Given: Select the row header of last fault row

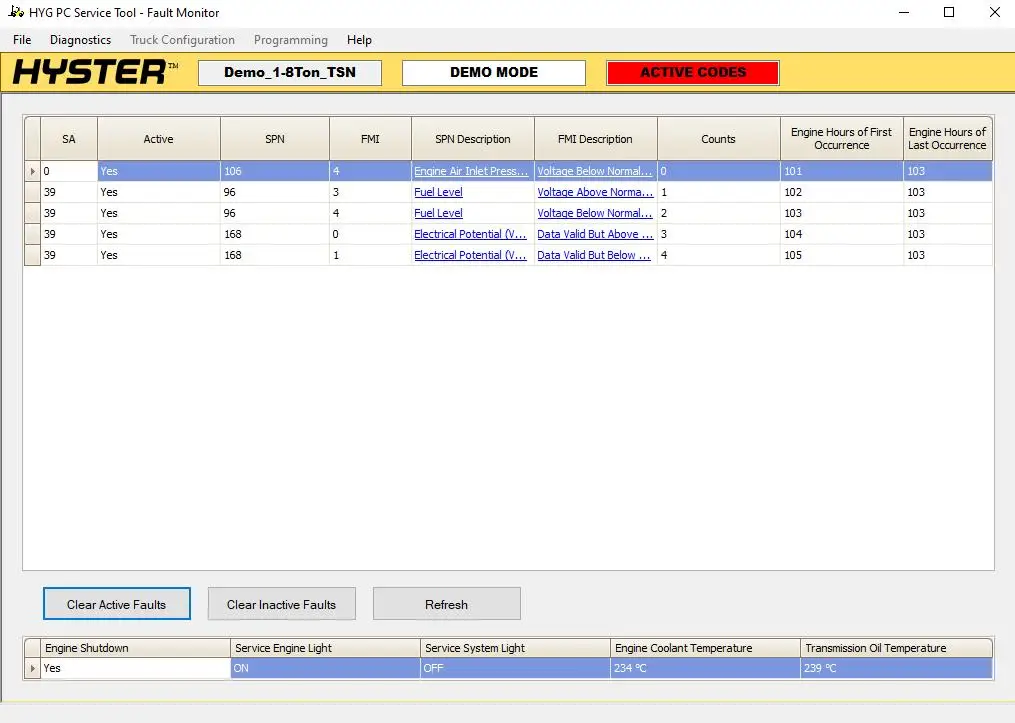Looking at the screenshot, I should [32, 255].
